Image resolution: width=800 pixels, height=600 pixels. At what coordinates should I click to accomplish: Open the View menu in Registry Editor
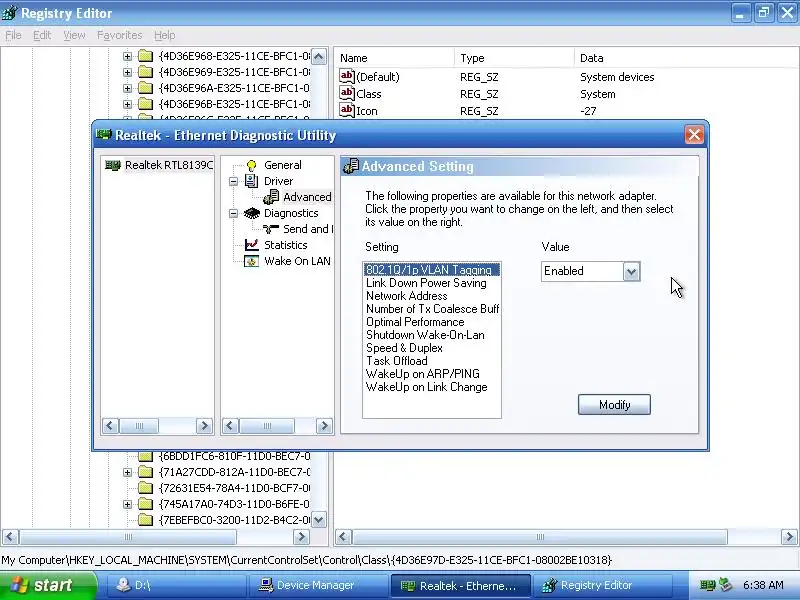pyautogui.click(x=74, y=35)
